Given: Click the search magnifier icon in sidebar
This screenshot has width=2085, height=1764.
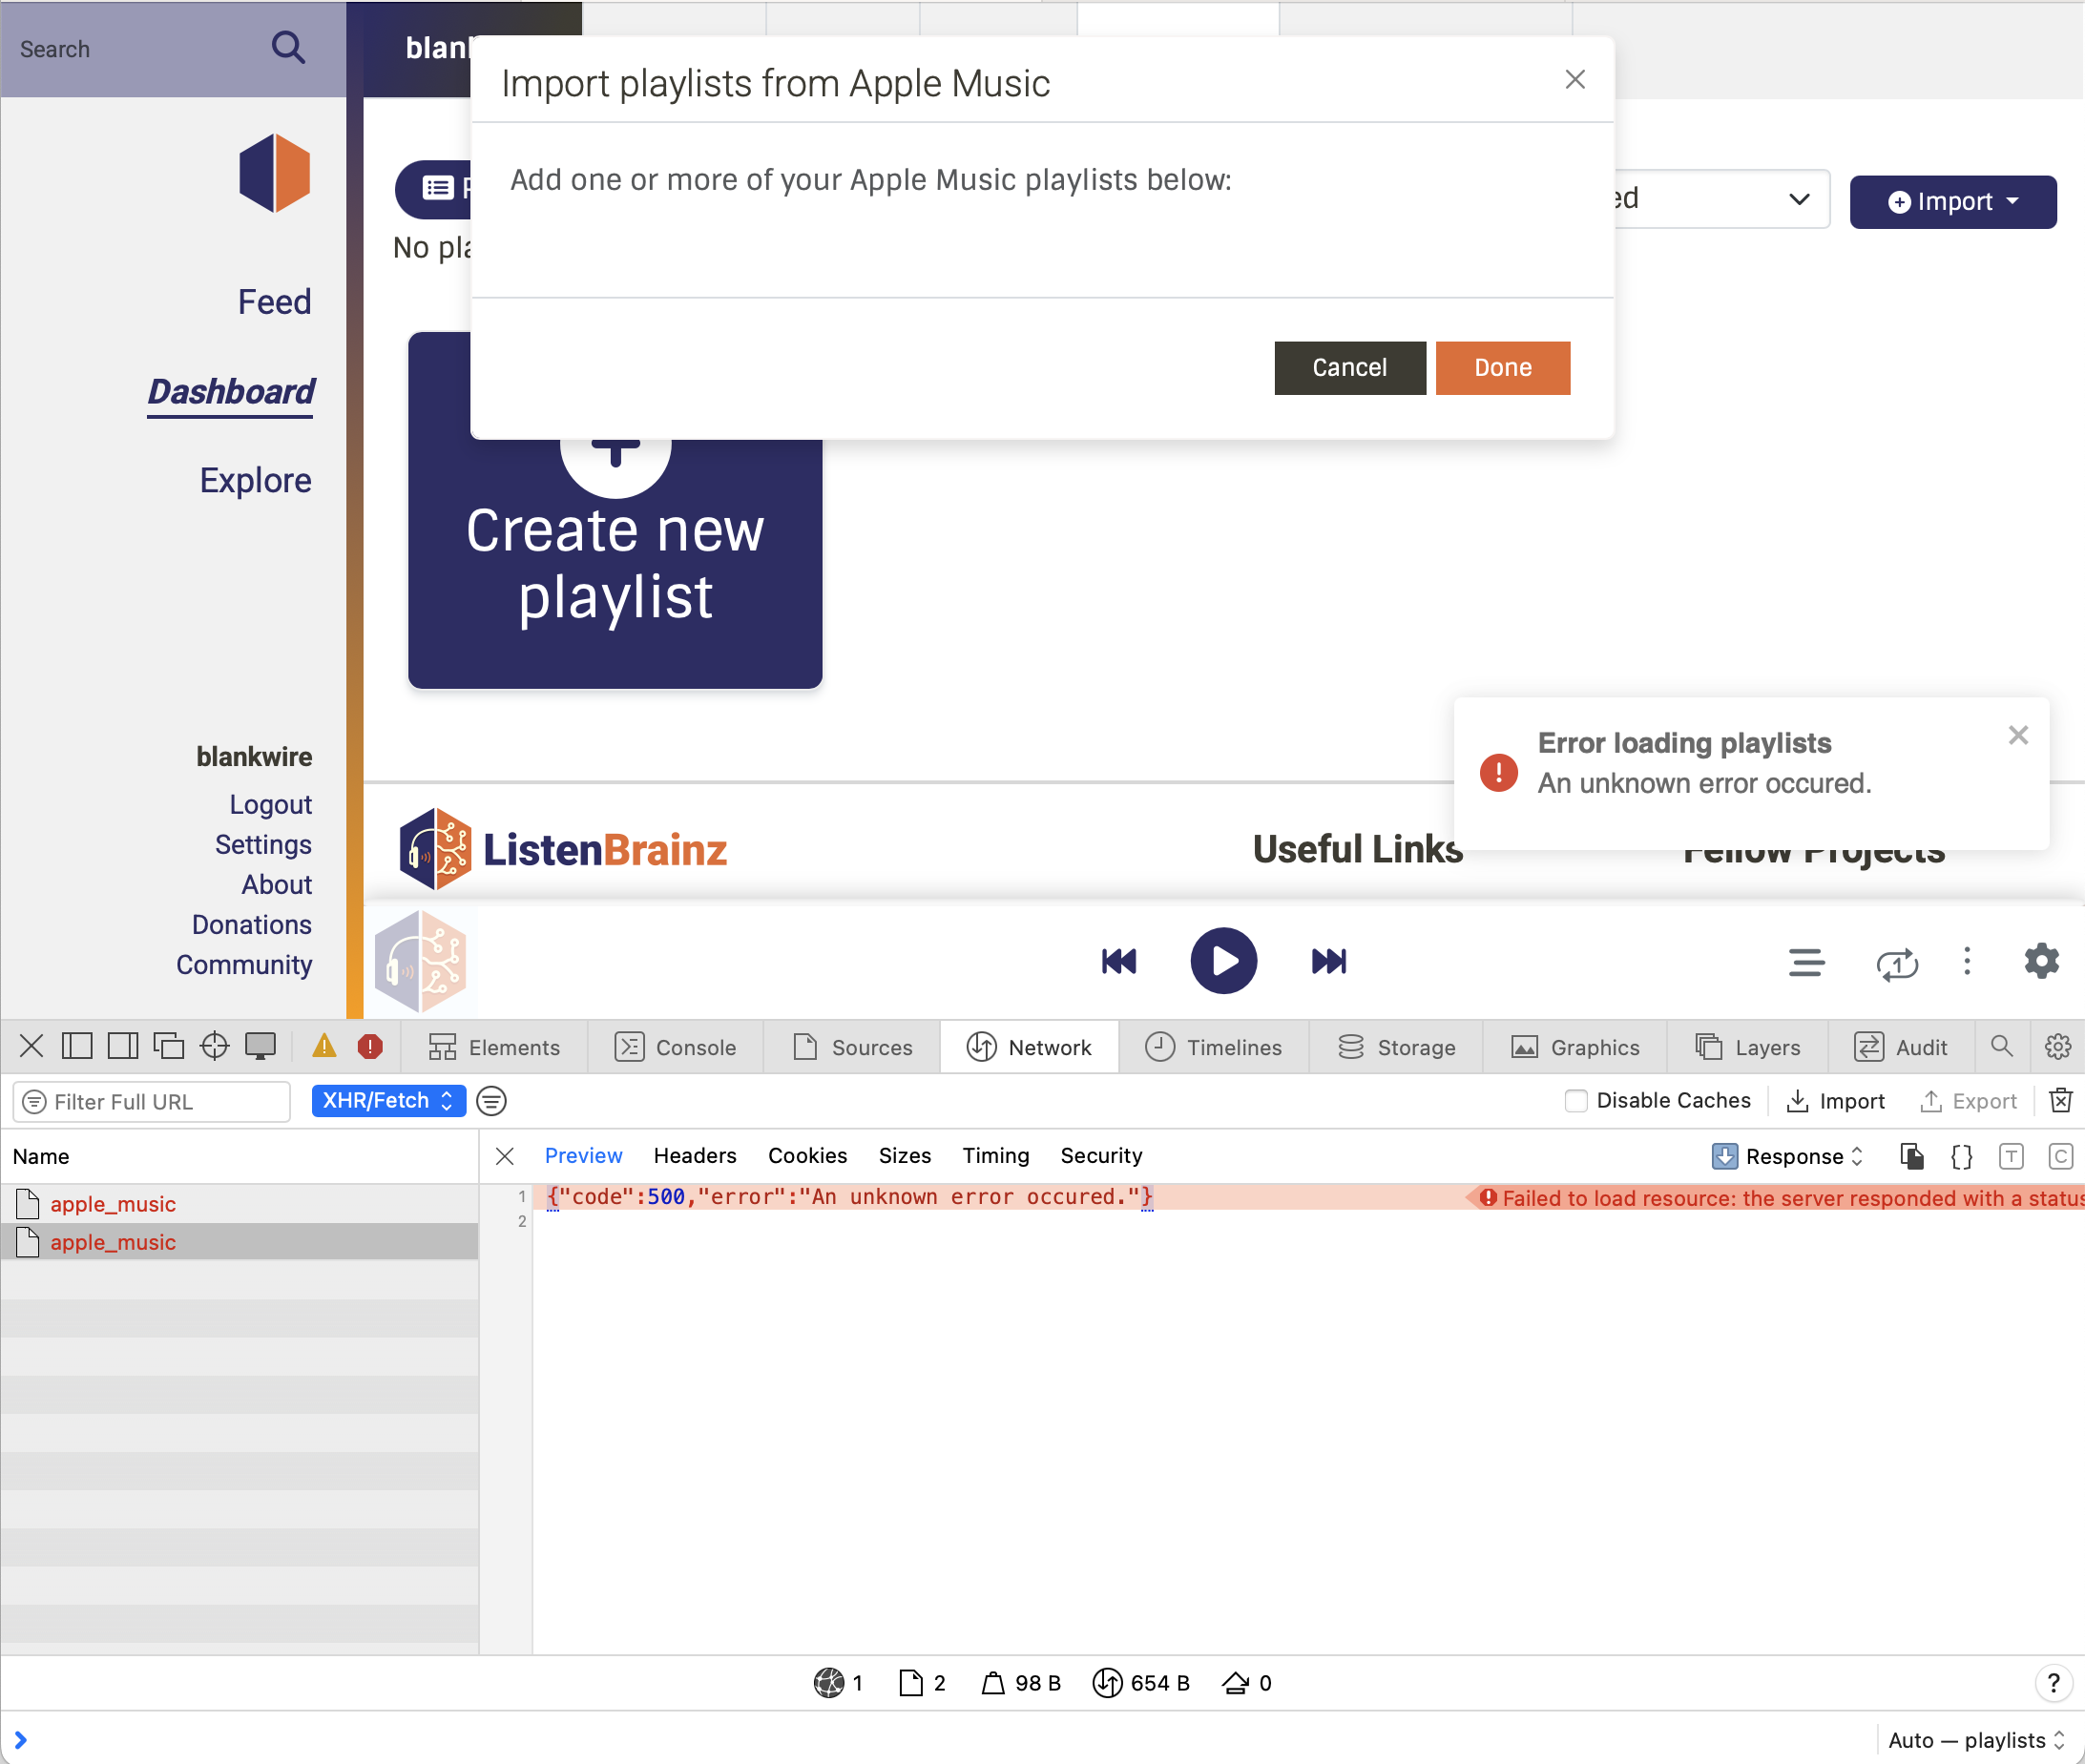Looking at the screenshot, I should 288,47.
